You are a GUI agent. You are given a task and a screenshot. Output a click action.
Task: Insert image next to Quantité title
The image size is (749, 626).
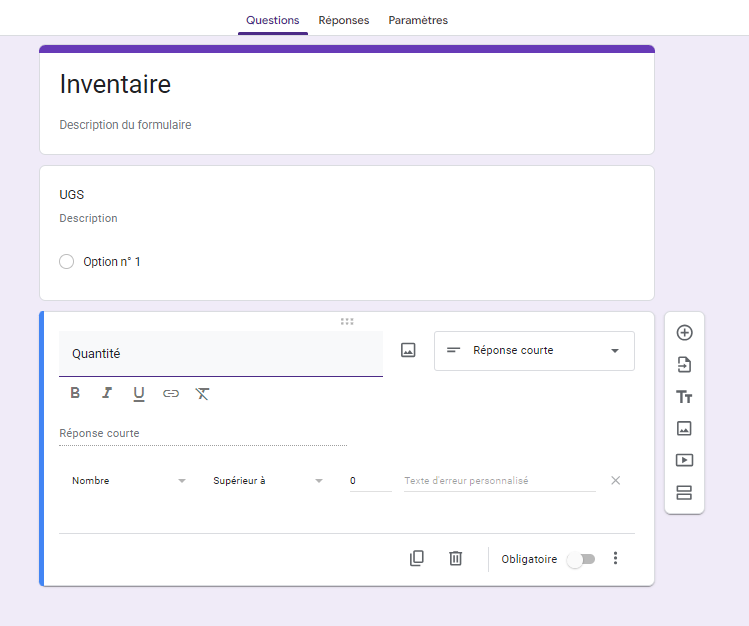[408, 351]
